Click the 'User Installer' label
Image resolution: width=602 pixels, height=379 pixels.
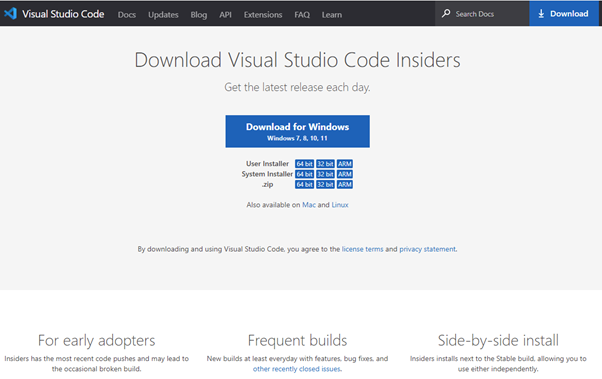pos(267,164)
